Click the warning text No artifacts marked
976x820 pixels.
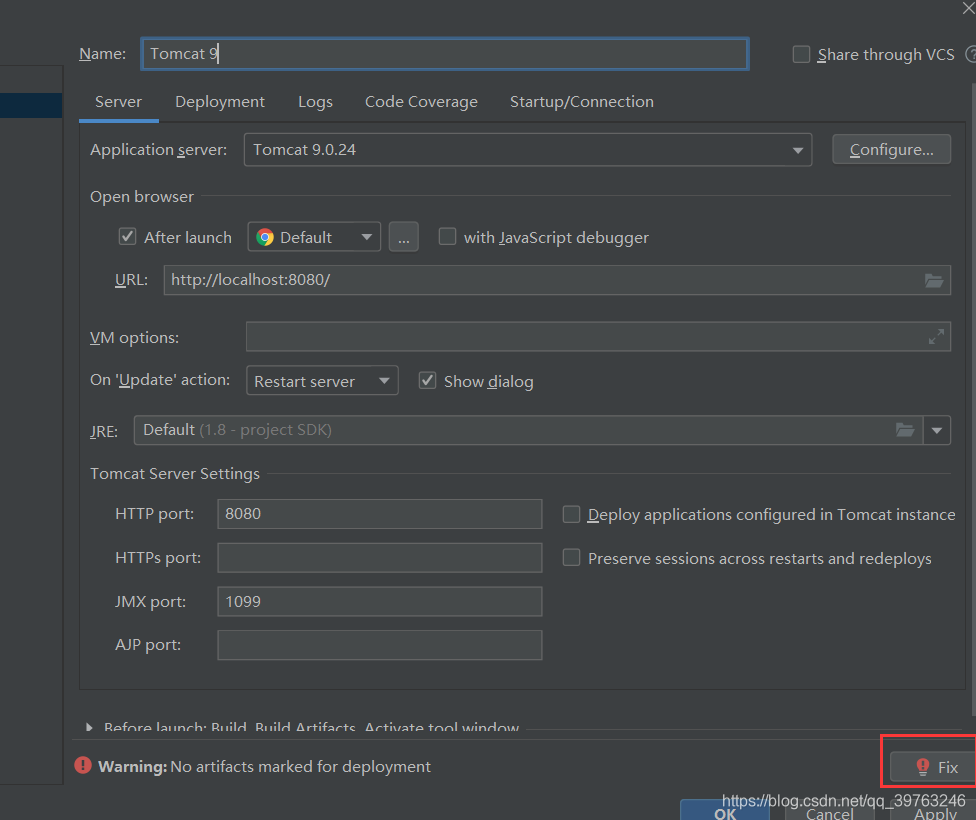(x=300, y=766)
